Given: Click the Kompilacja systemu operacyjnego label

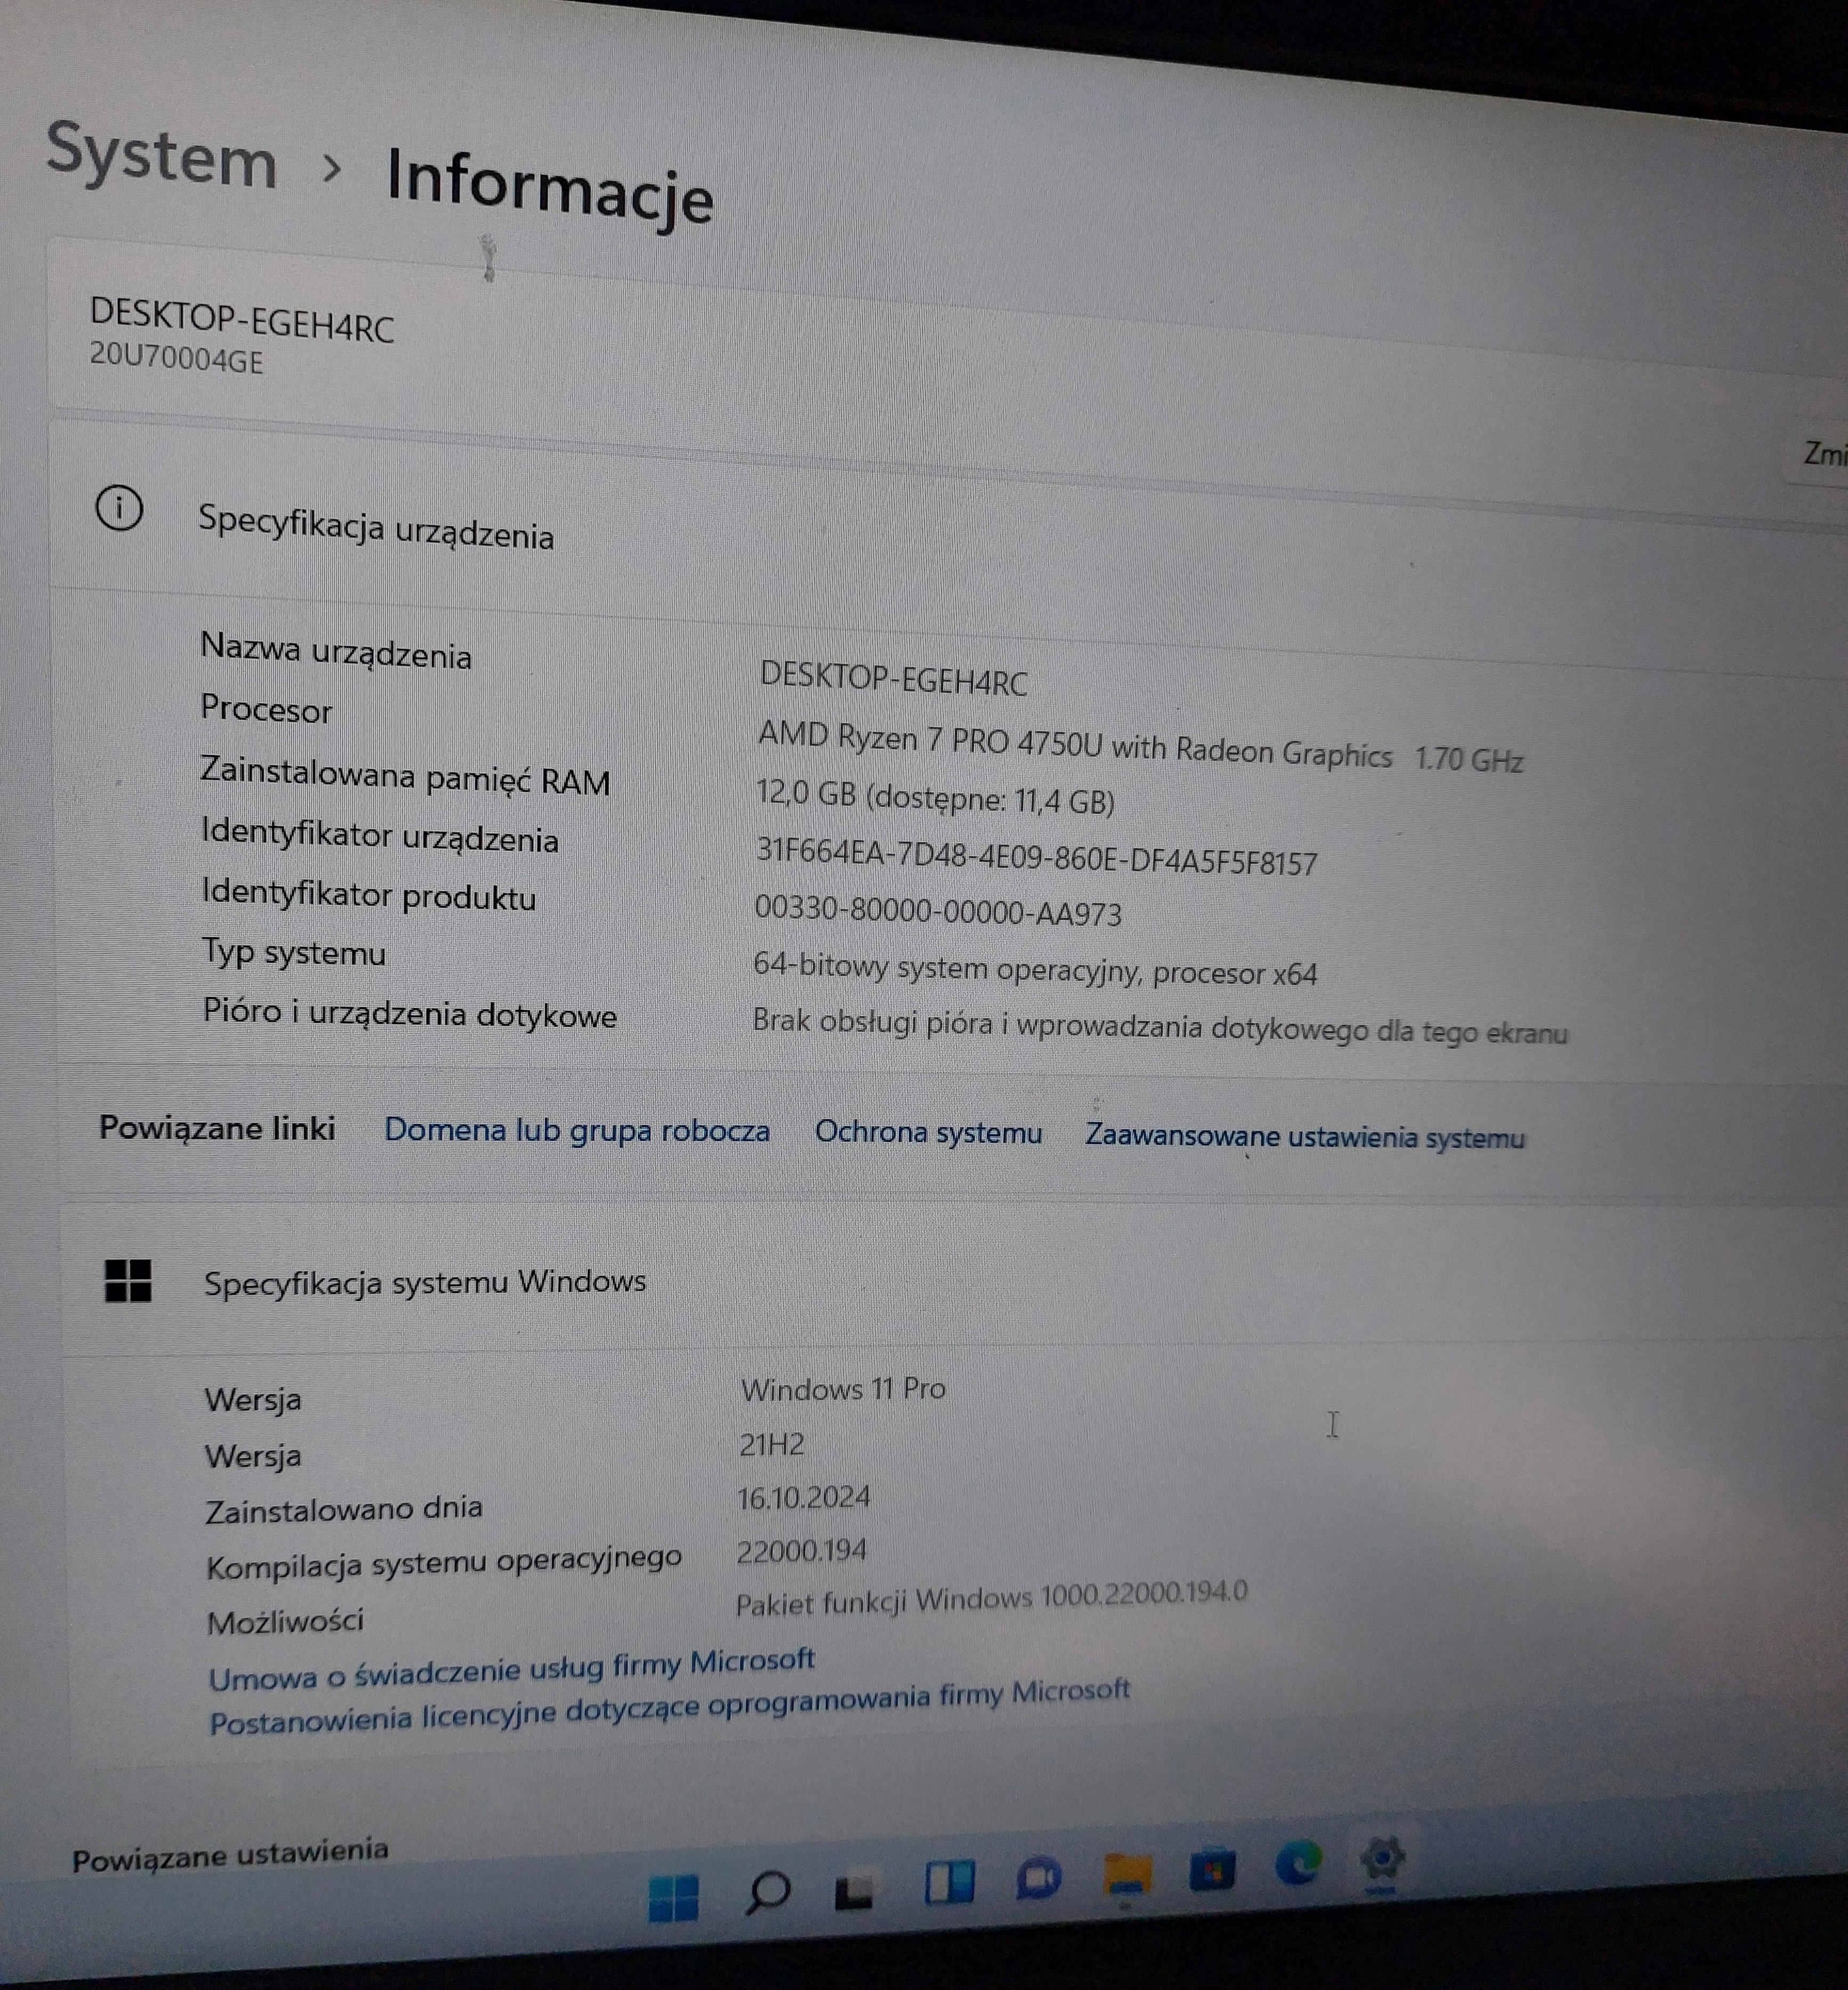Looking at the screenshot, I should click(x=444, y=1561).
